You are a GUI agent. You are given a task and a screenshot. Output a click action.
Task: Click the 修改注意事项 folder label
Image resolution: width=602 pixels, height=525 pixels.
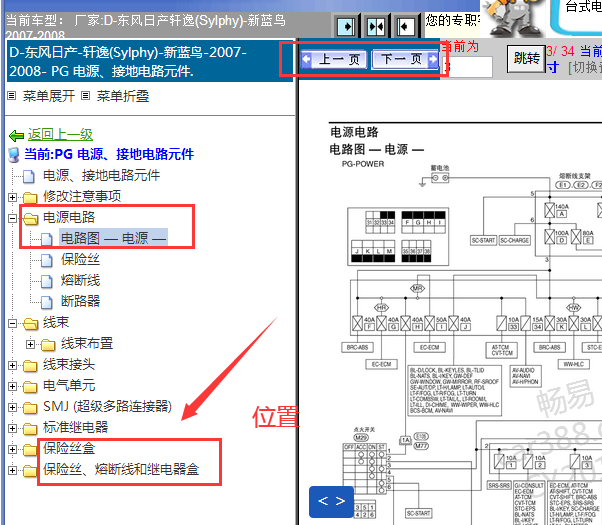pyautogui.click(x=82, y=196)
